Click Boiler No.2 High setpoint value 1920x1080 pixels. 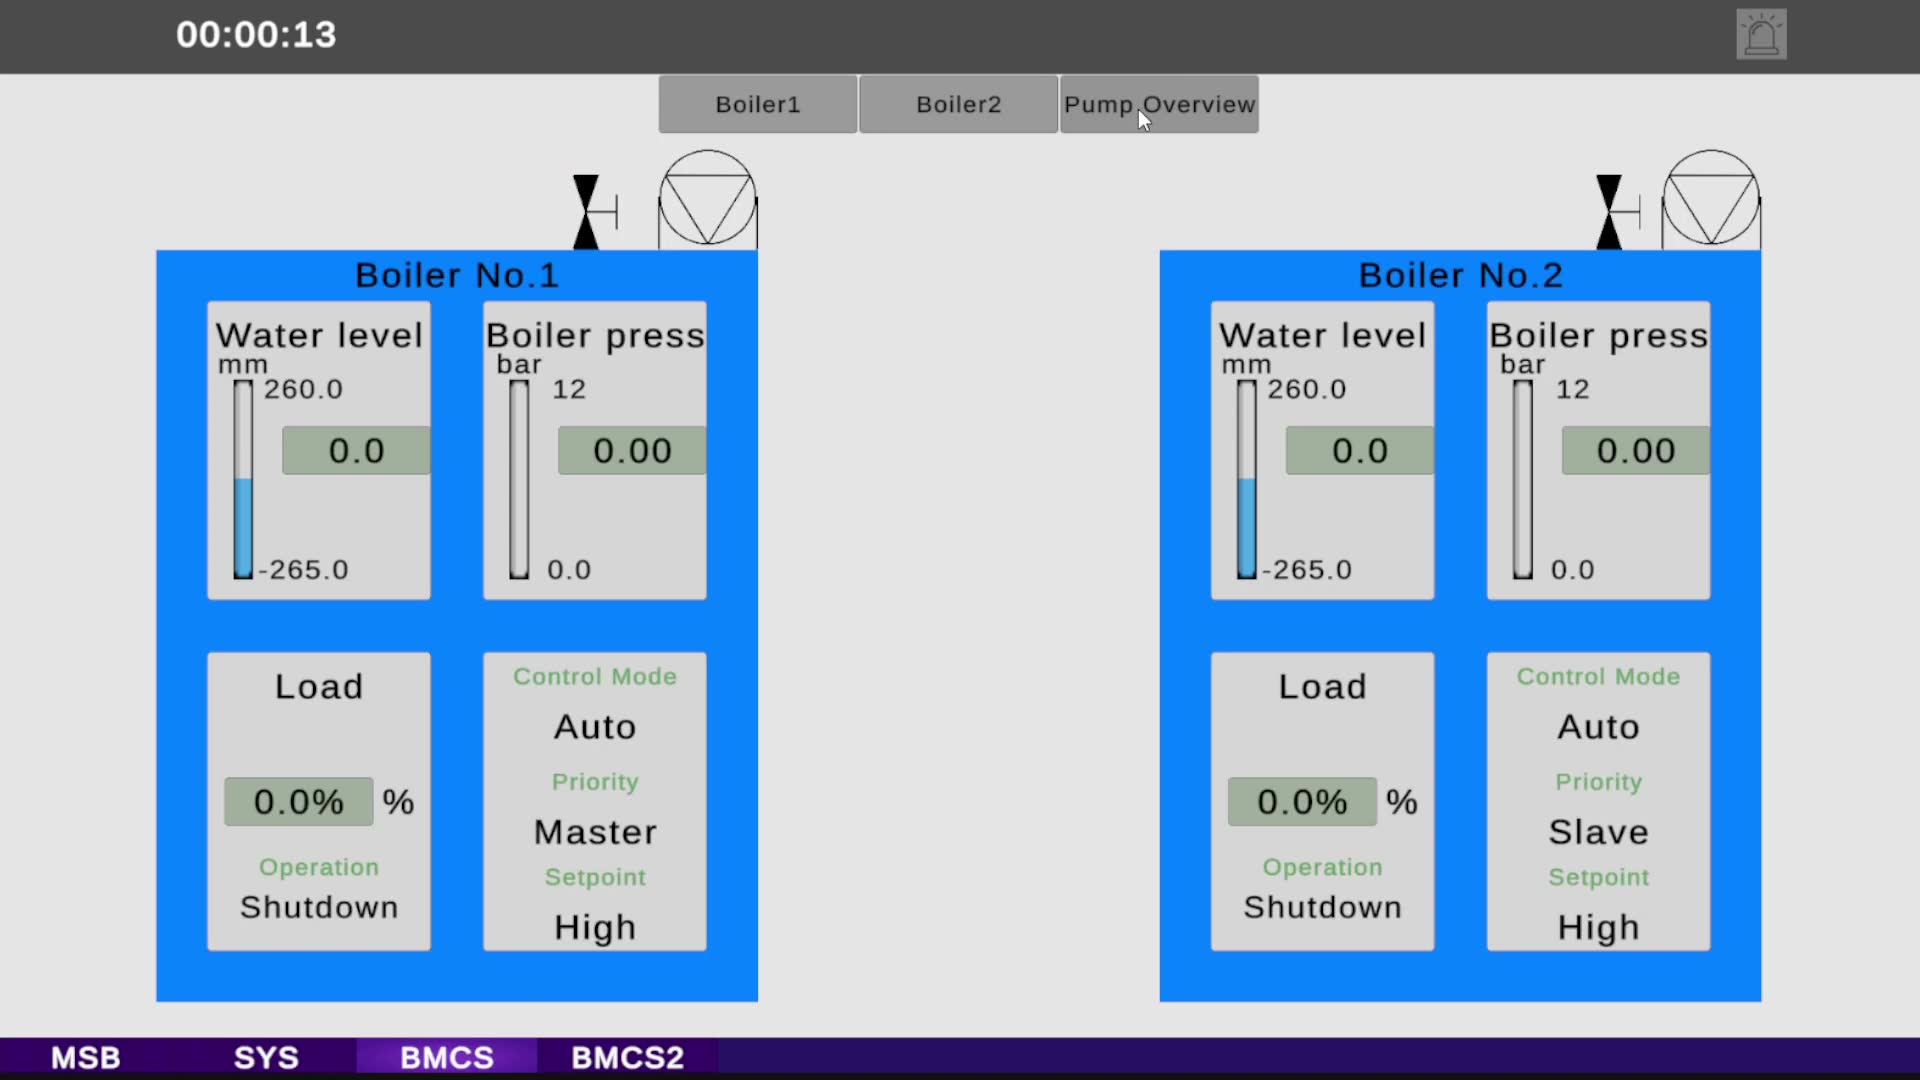[x=1598, y=928]
